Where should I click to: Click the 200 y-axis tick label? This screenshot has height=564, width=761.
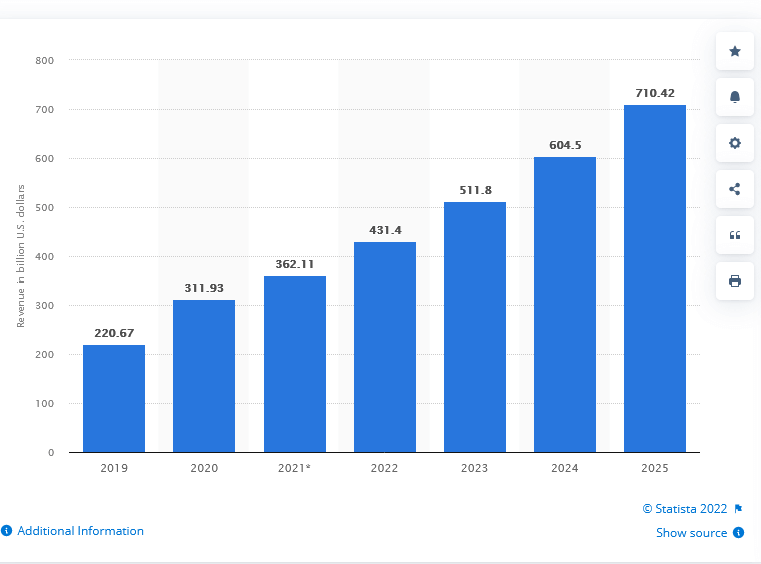(45, 355)
